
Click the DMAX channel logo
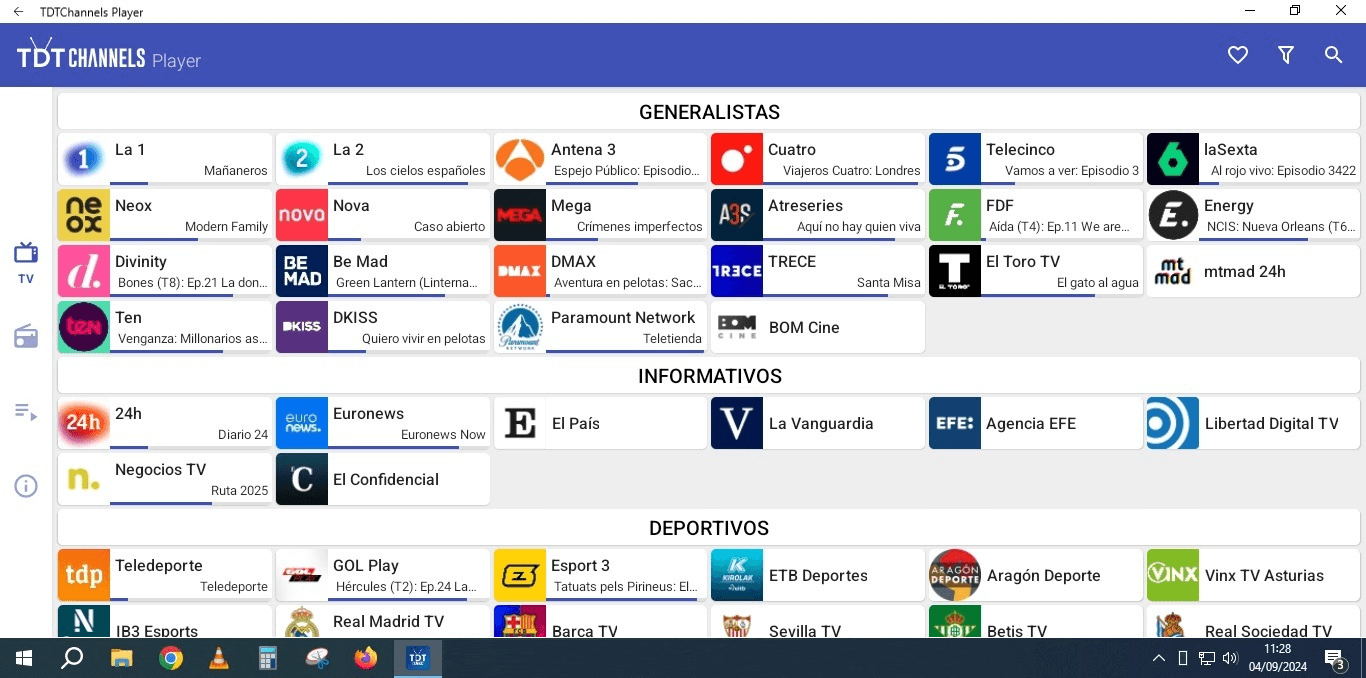click(x=520, y=271)
